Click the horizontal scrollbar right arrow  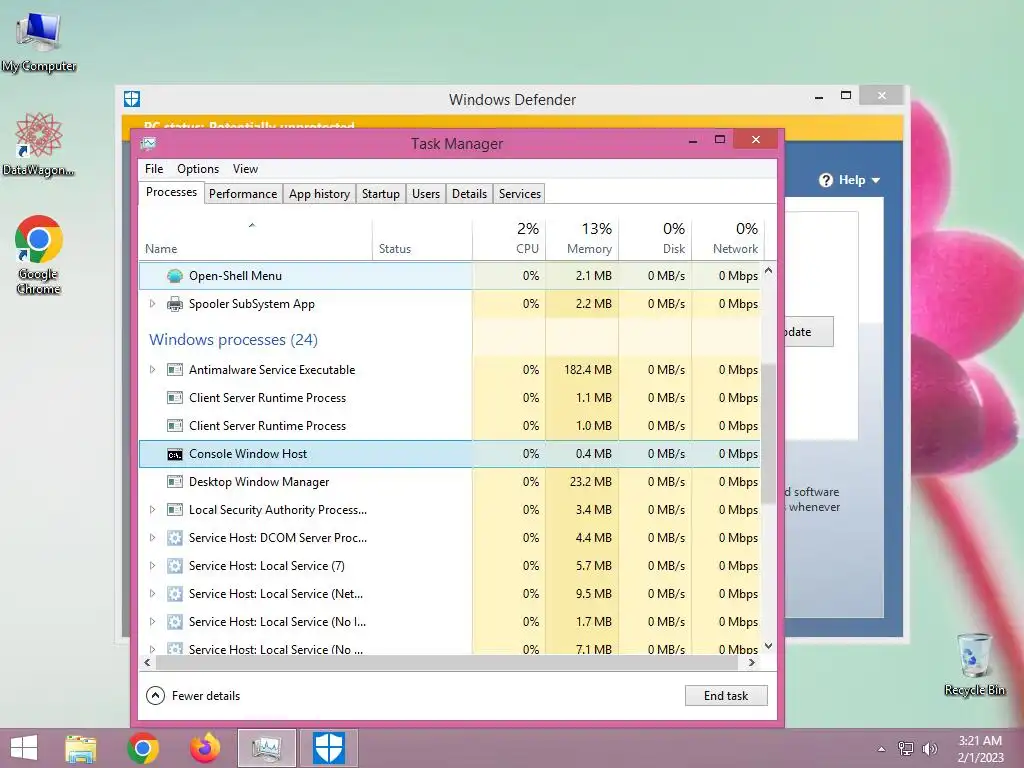click(x=752, y=662)
